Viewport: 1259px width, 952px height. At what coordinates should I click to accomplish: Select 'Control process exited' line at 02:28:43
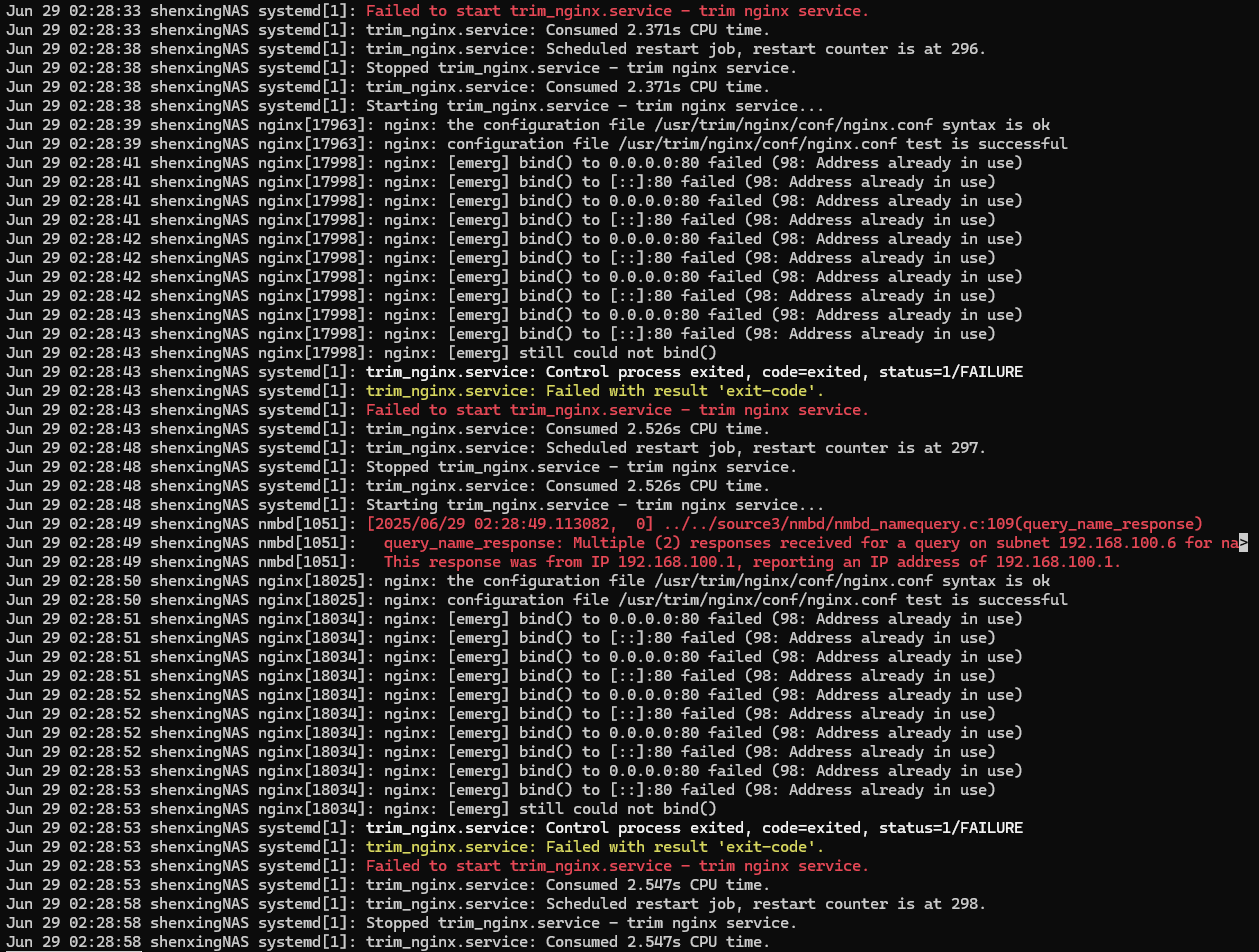(514, 372)
